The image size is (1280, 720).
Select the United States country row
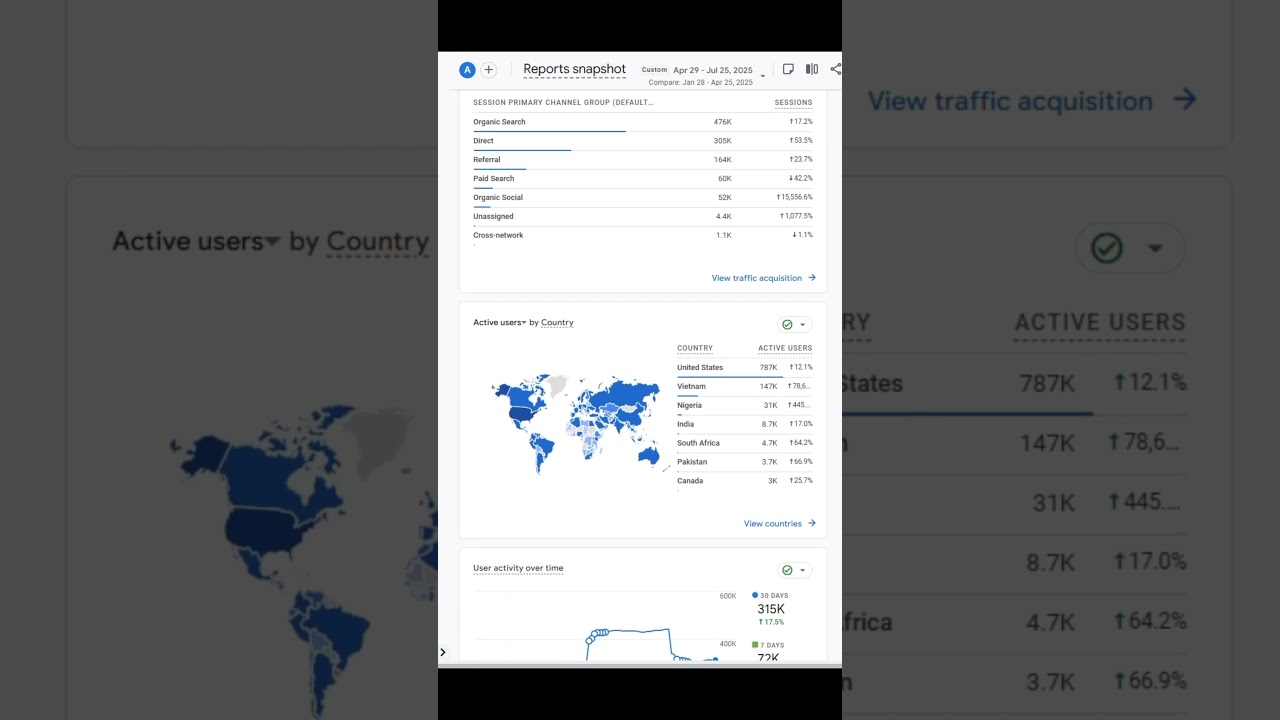[x=700, y=368]
